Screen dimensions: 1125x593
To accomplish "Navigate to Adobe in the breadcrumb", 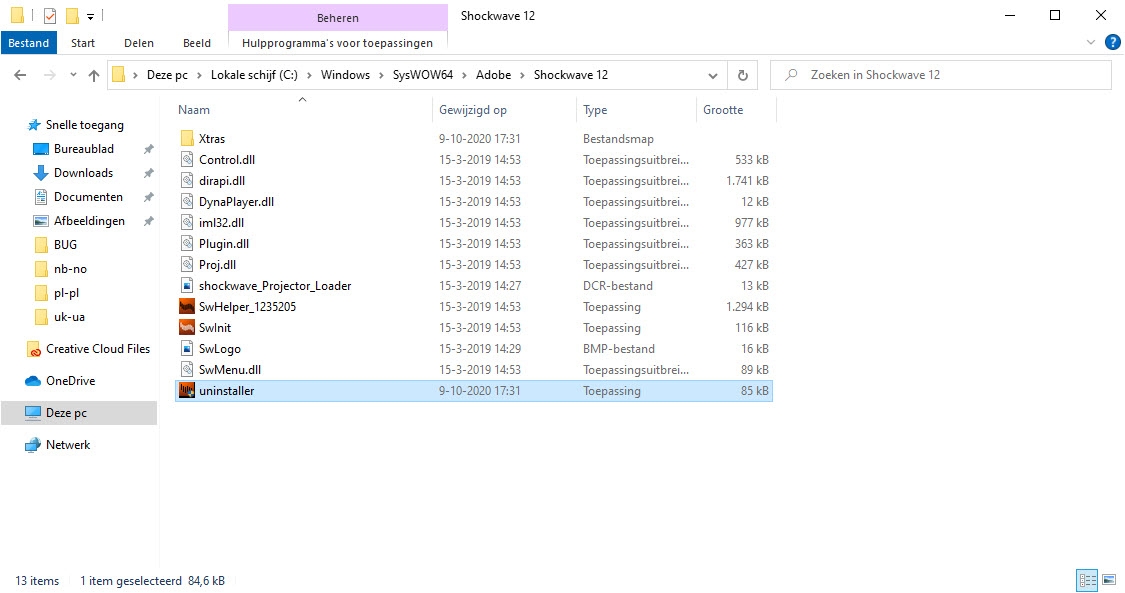I will (x=494, y=75).
